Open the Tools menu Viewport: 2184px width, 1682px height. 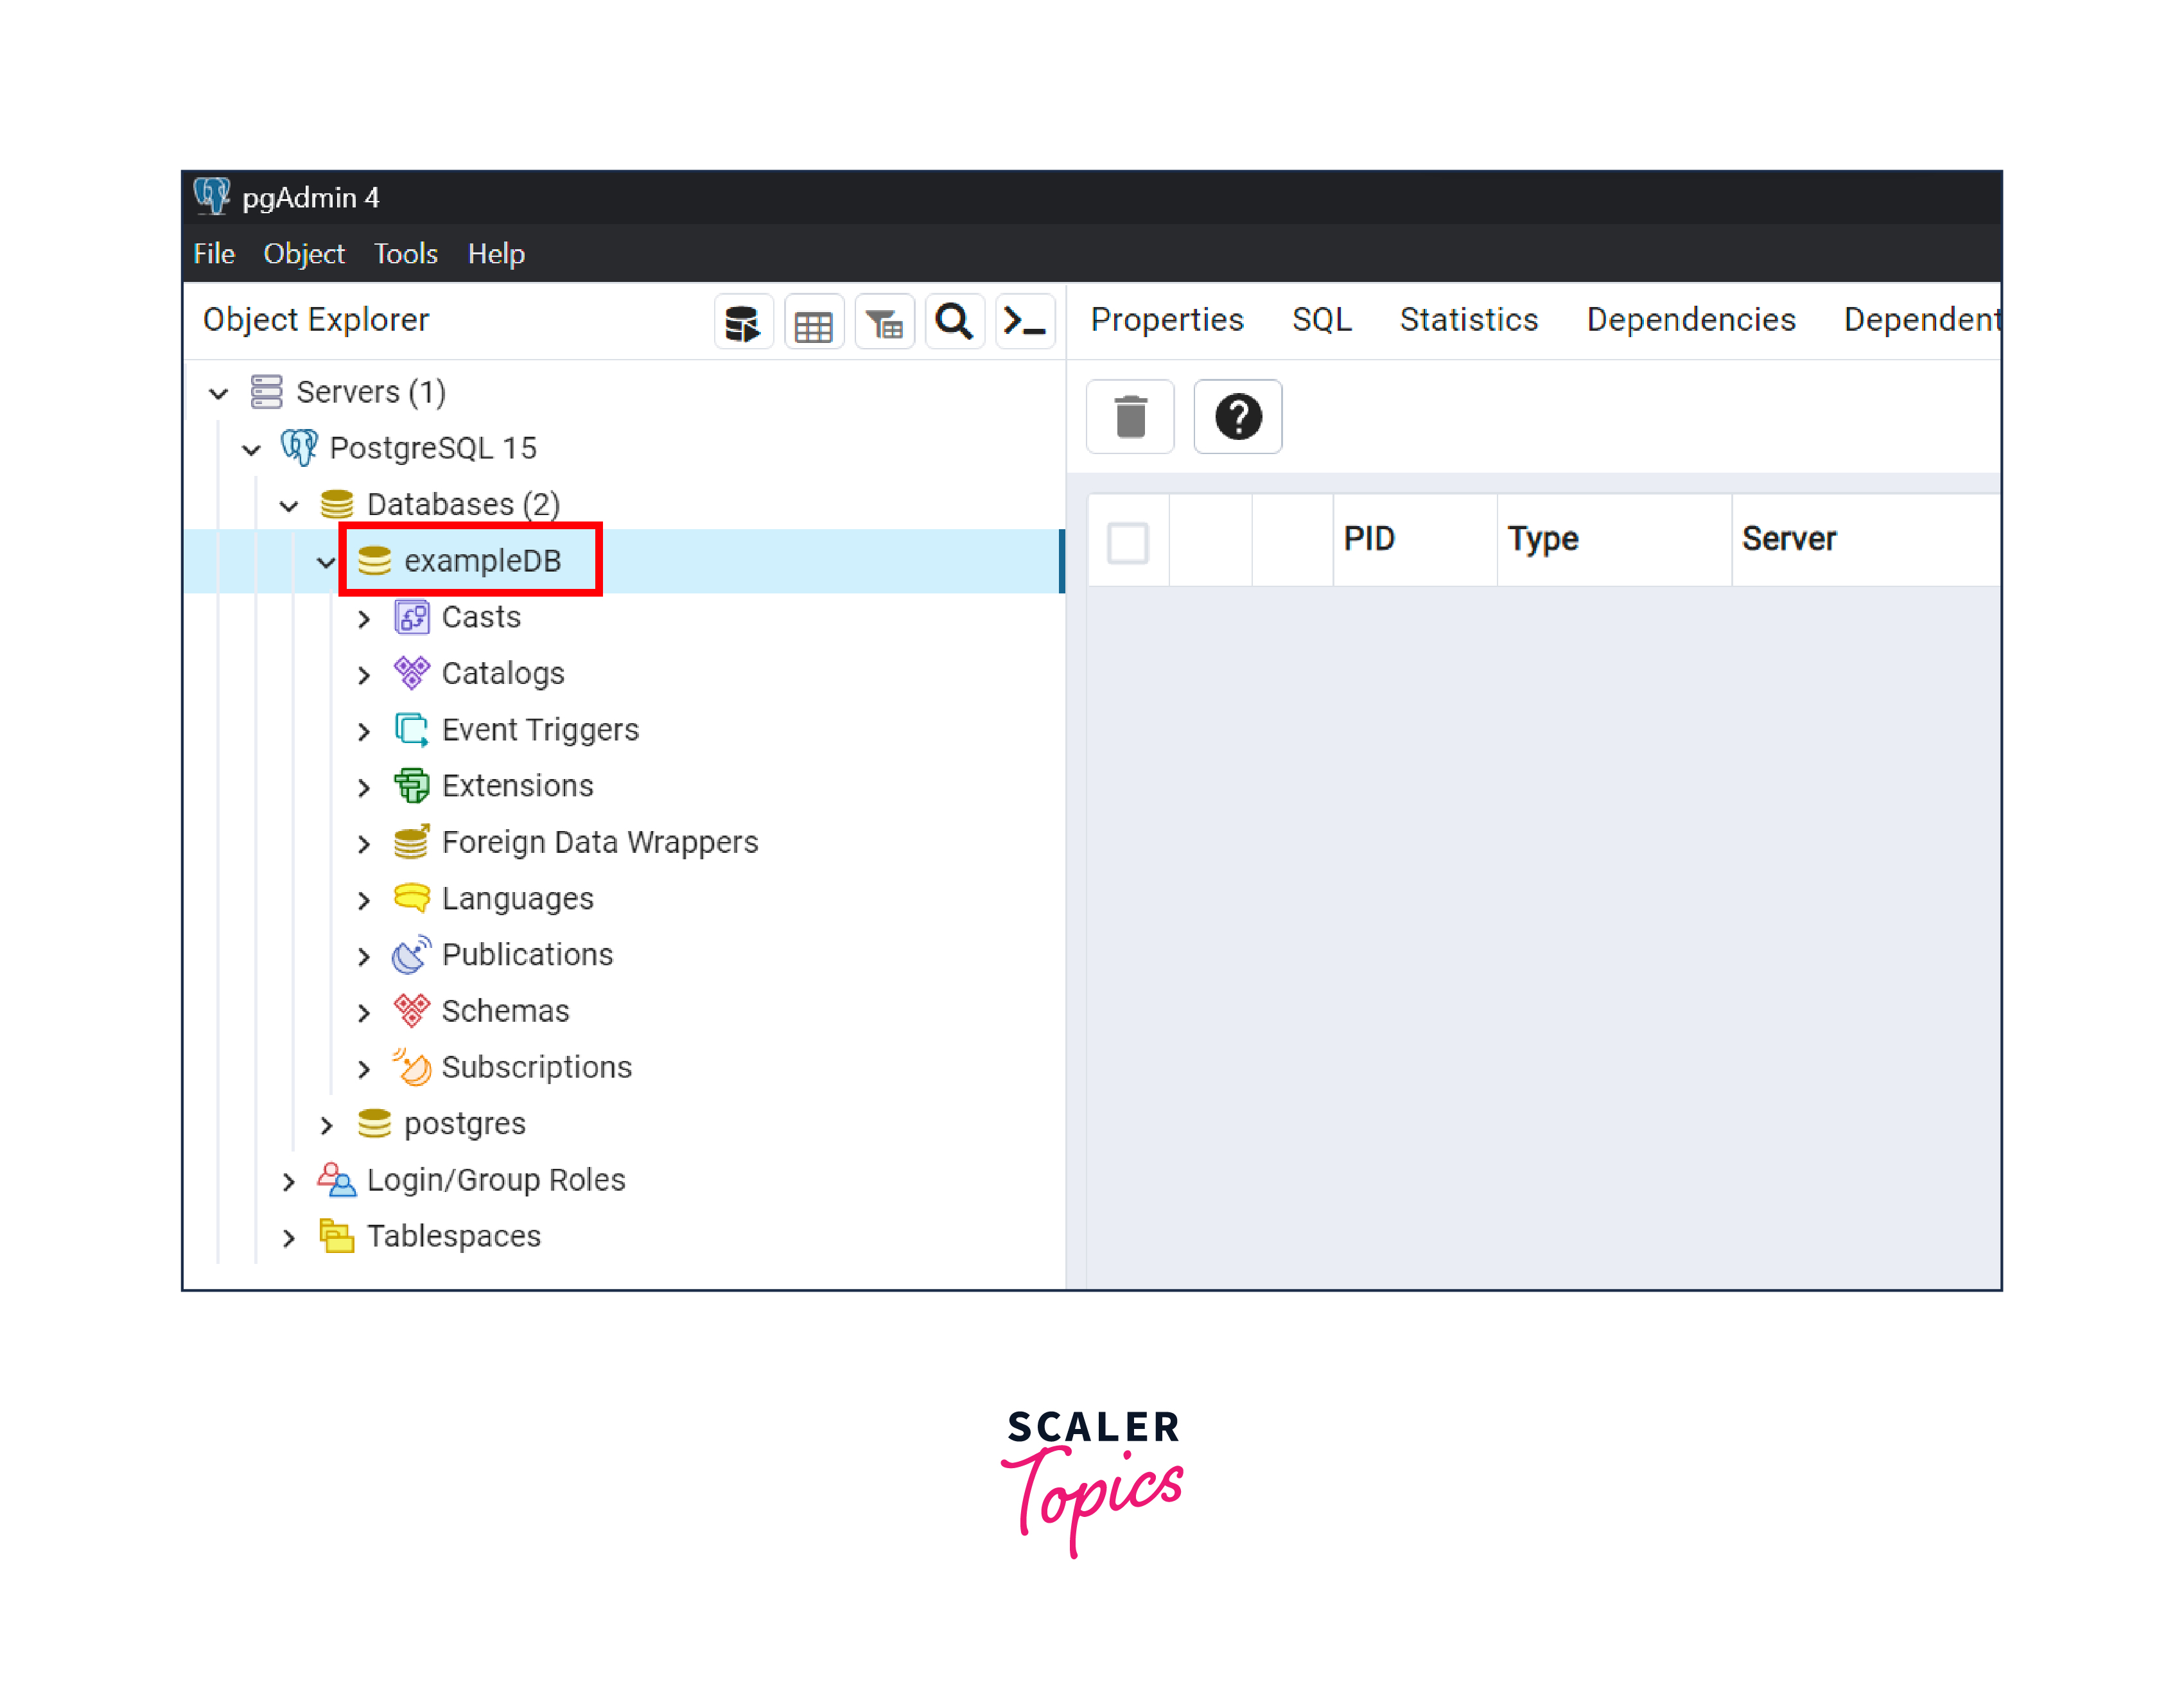pyautogui.click(x=405, y=254)
